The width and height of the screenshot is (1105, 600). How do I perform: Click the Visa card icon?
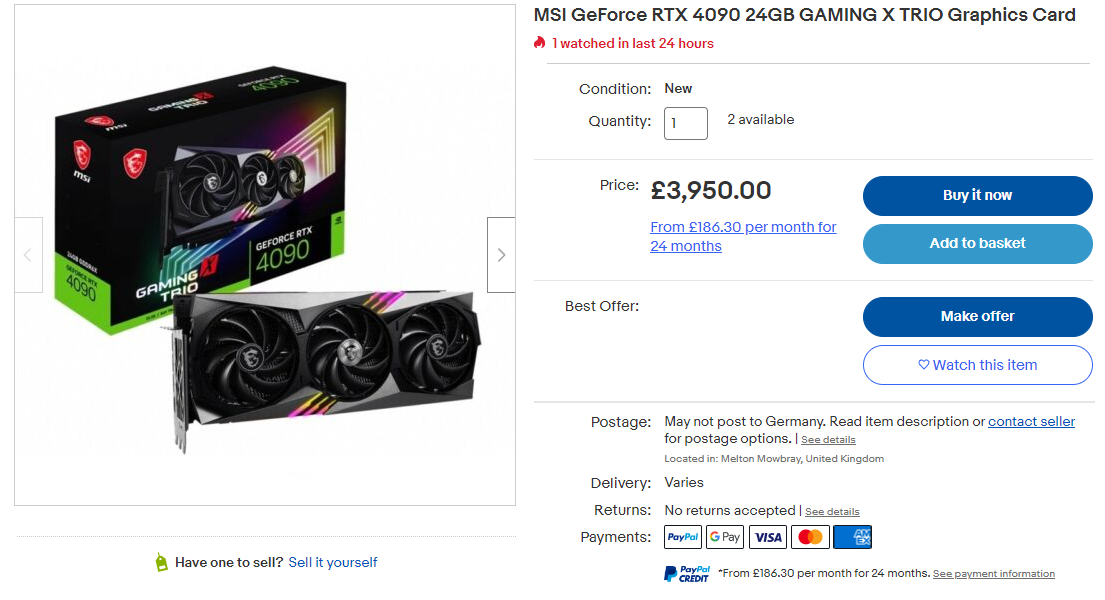(x=768, y=537)
